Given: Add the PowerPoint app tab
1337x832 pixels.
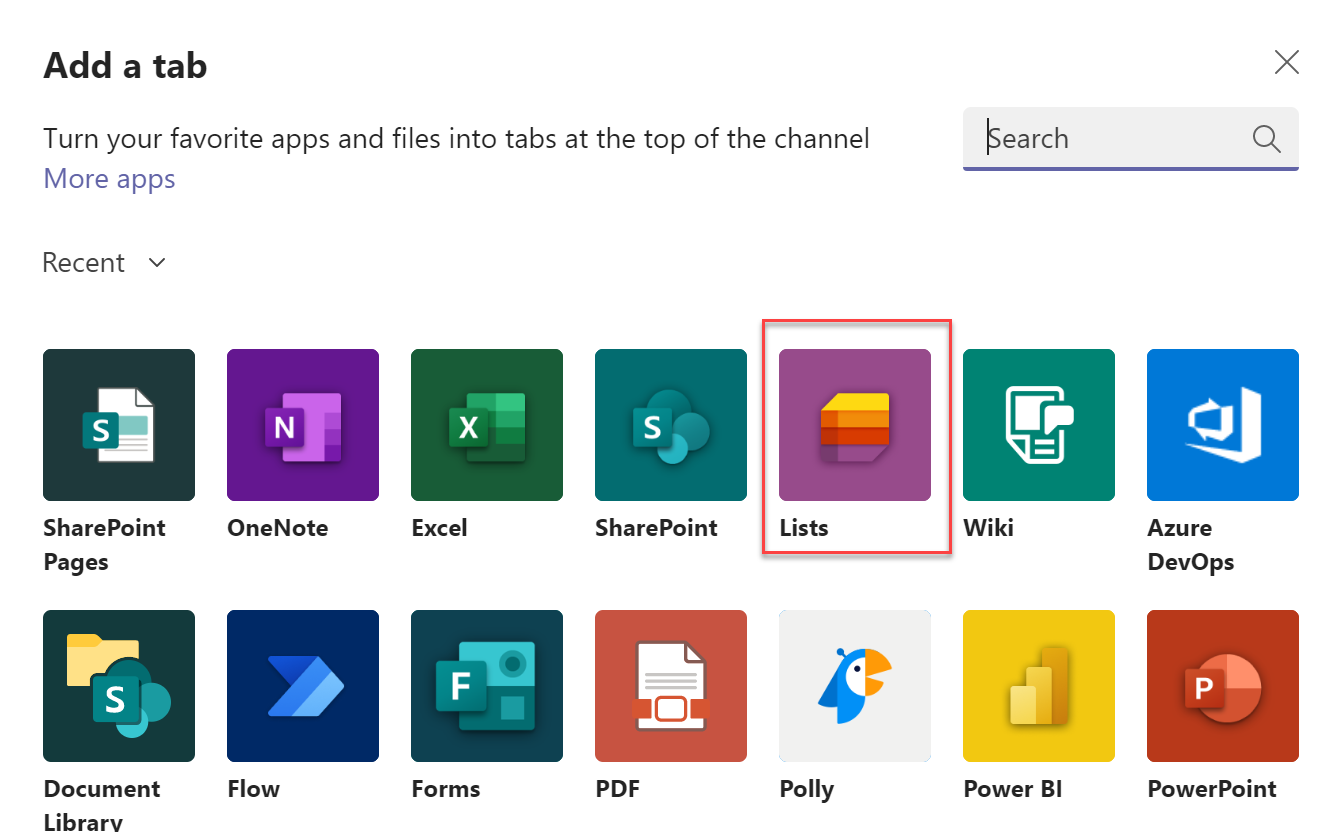Looking at the screenshot, I should click(x=1223, y=686).
